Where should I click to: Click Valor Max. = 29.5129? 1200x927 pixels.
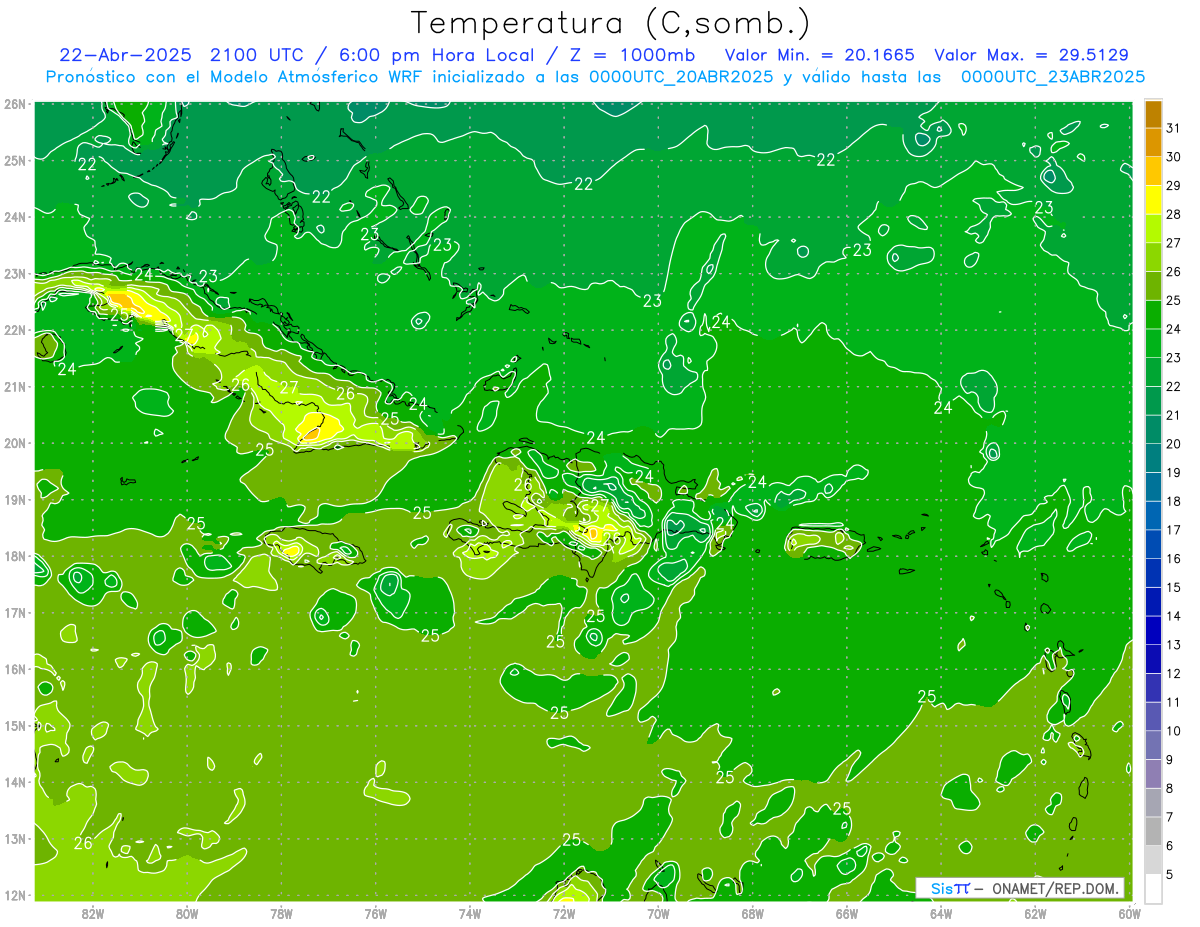coord(1032,55)
